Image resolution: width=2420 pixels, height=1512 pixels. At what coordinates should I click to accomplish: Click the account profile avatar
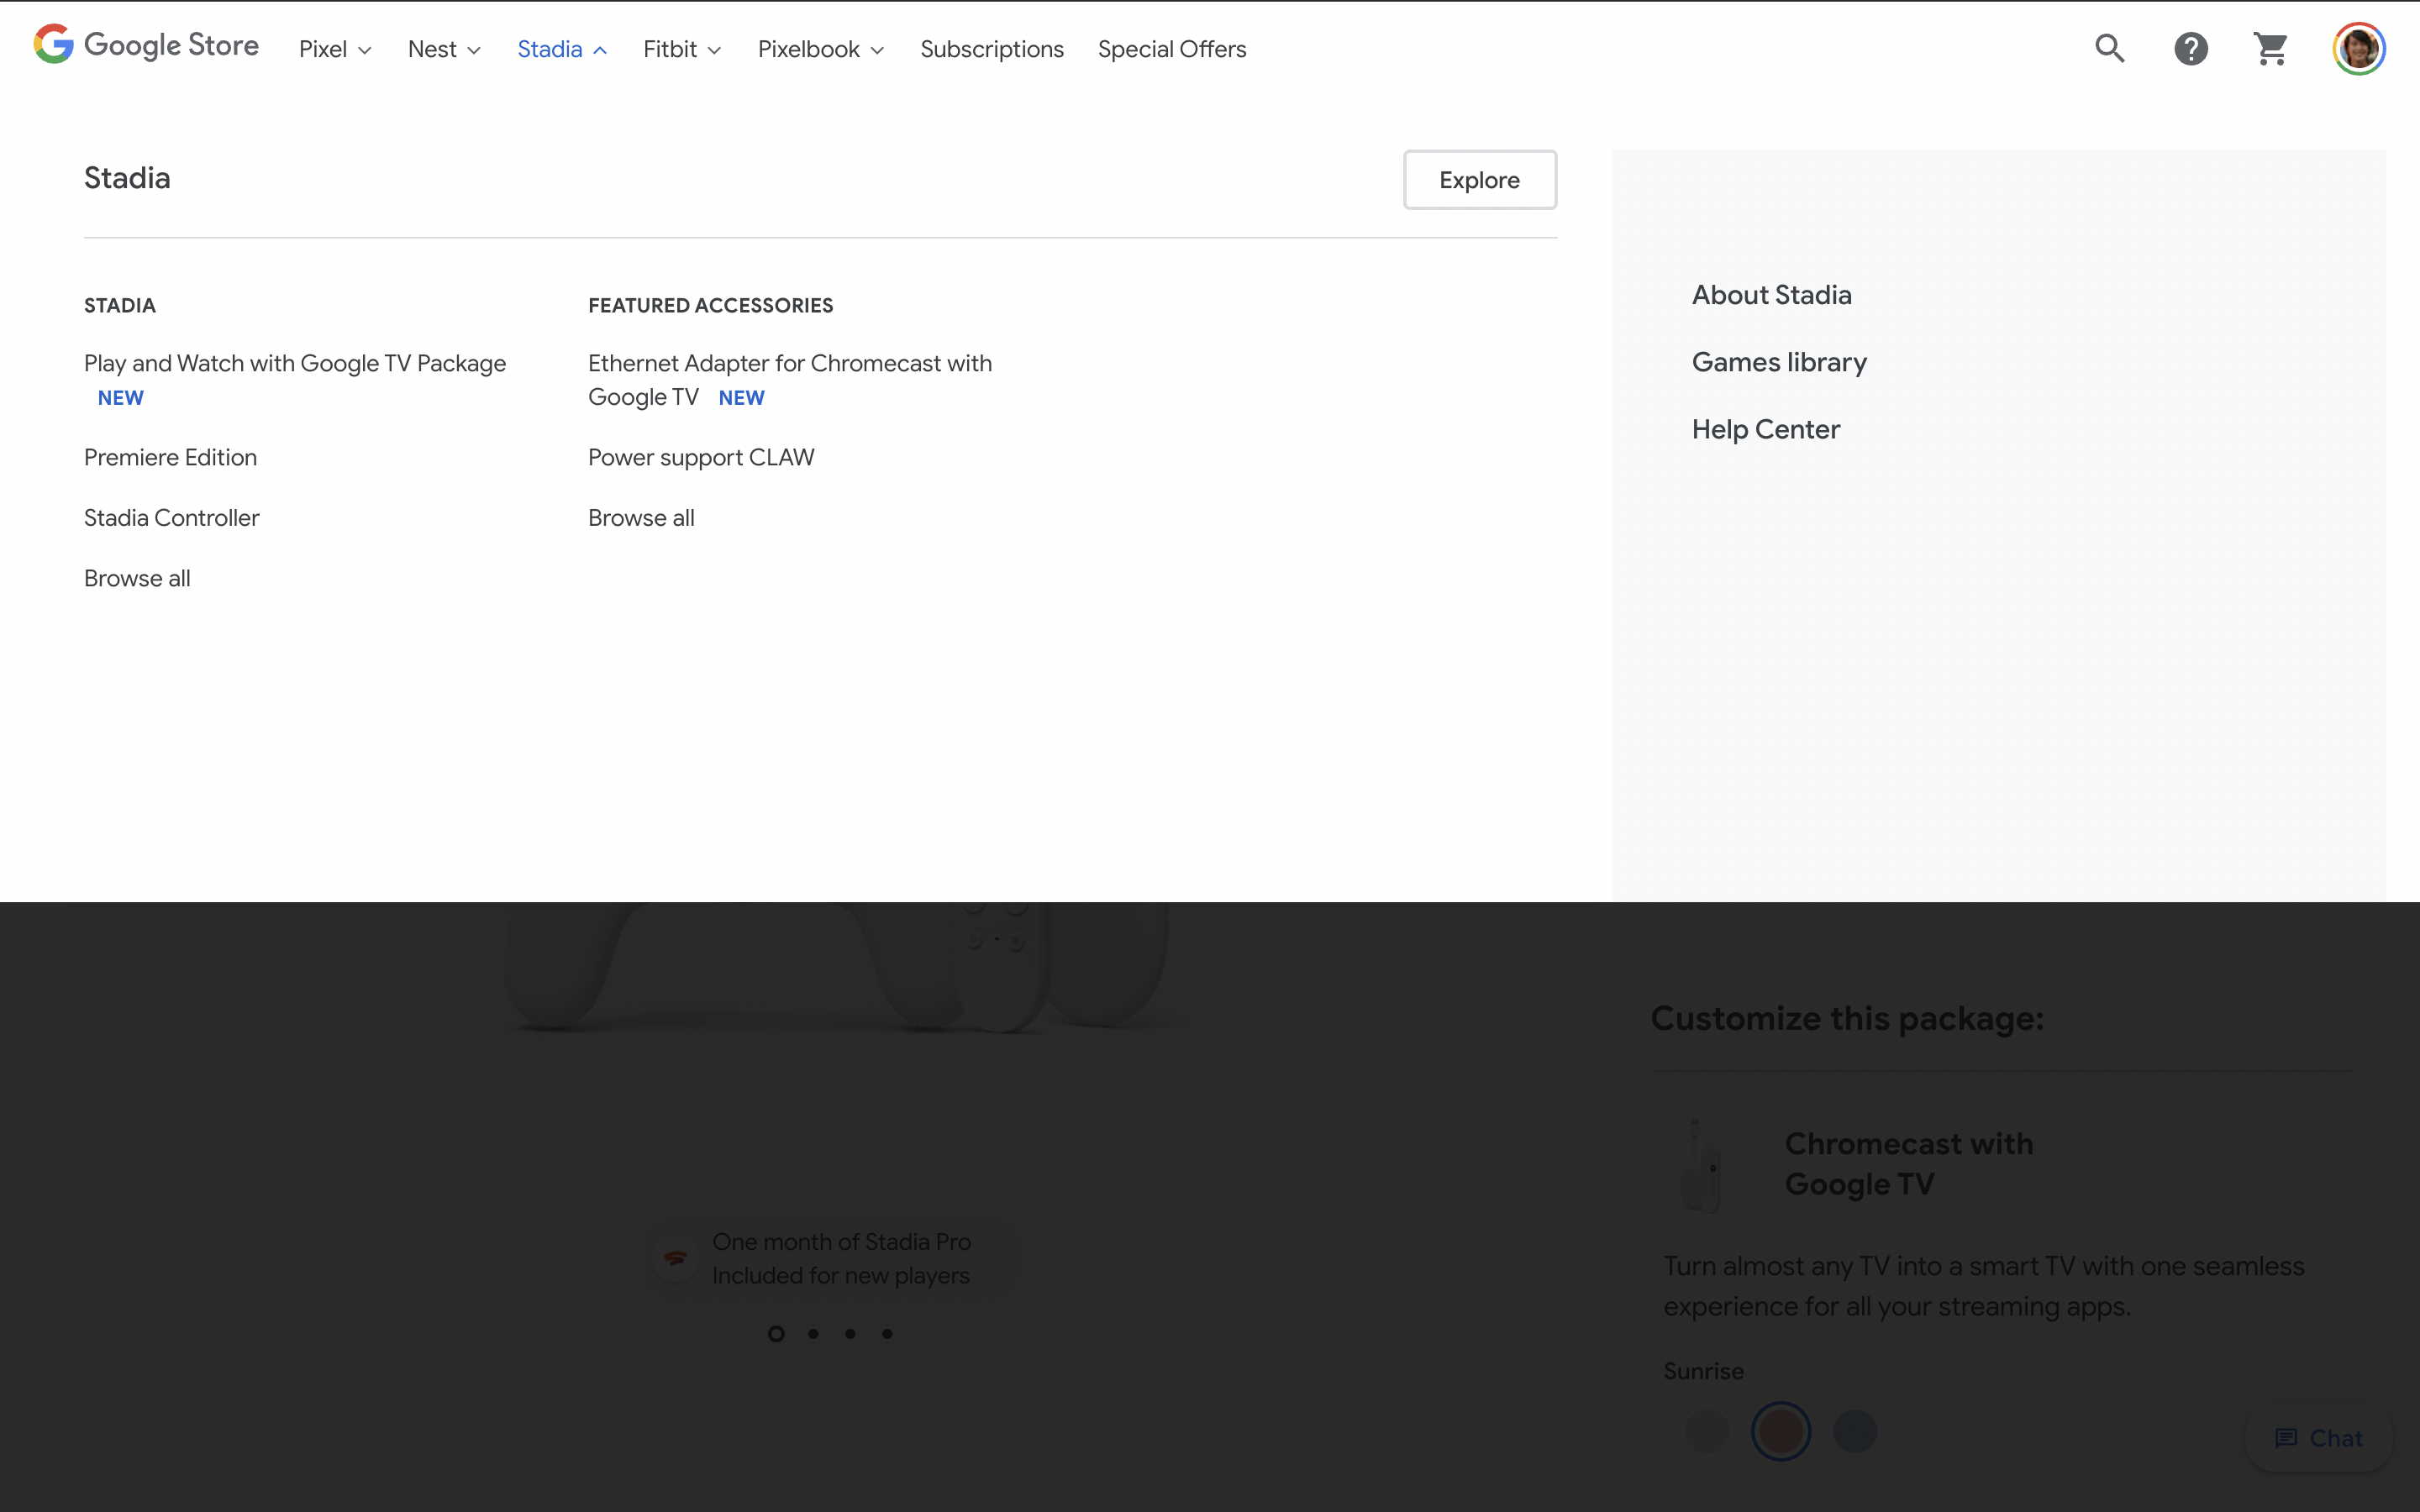[2358, 48]
